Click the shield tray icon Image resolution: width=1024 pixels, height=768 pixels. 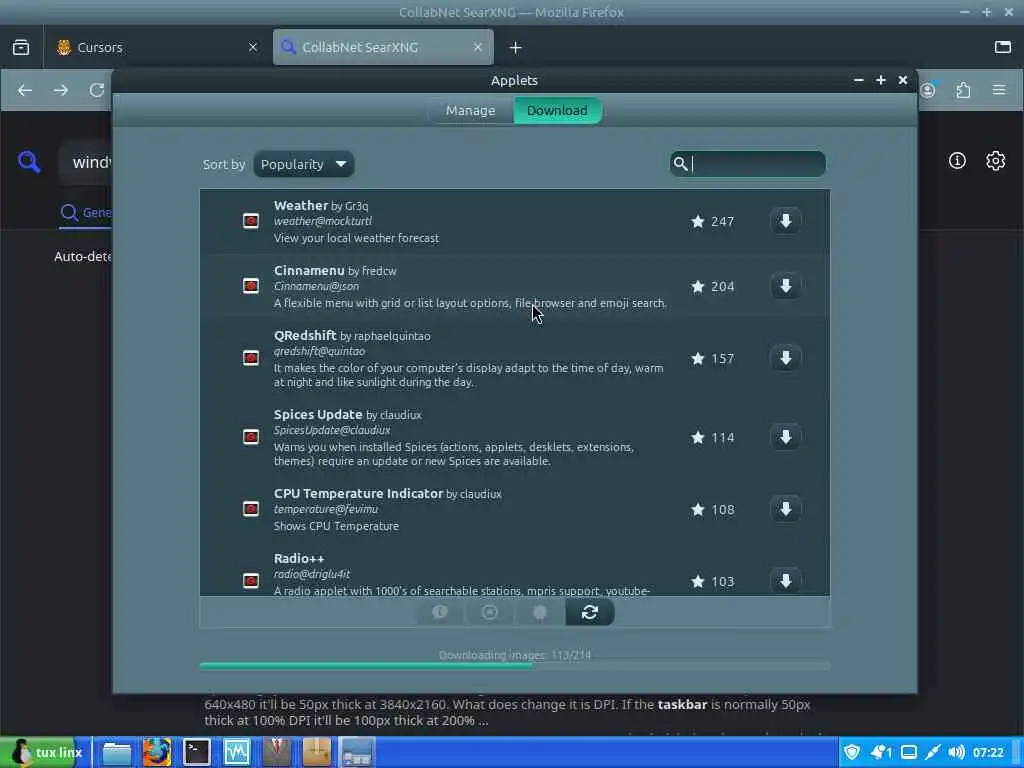tap(852, 752)
